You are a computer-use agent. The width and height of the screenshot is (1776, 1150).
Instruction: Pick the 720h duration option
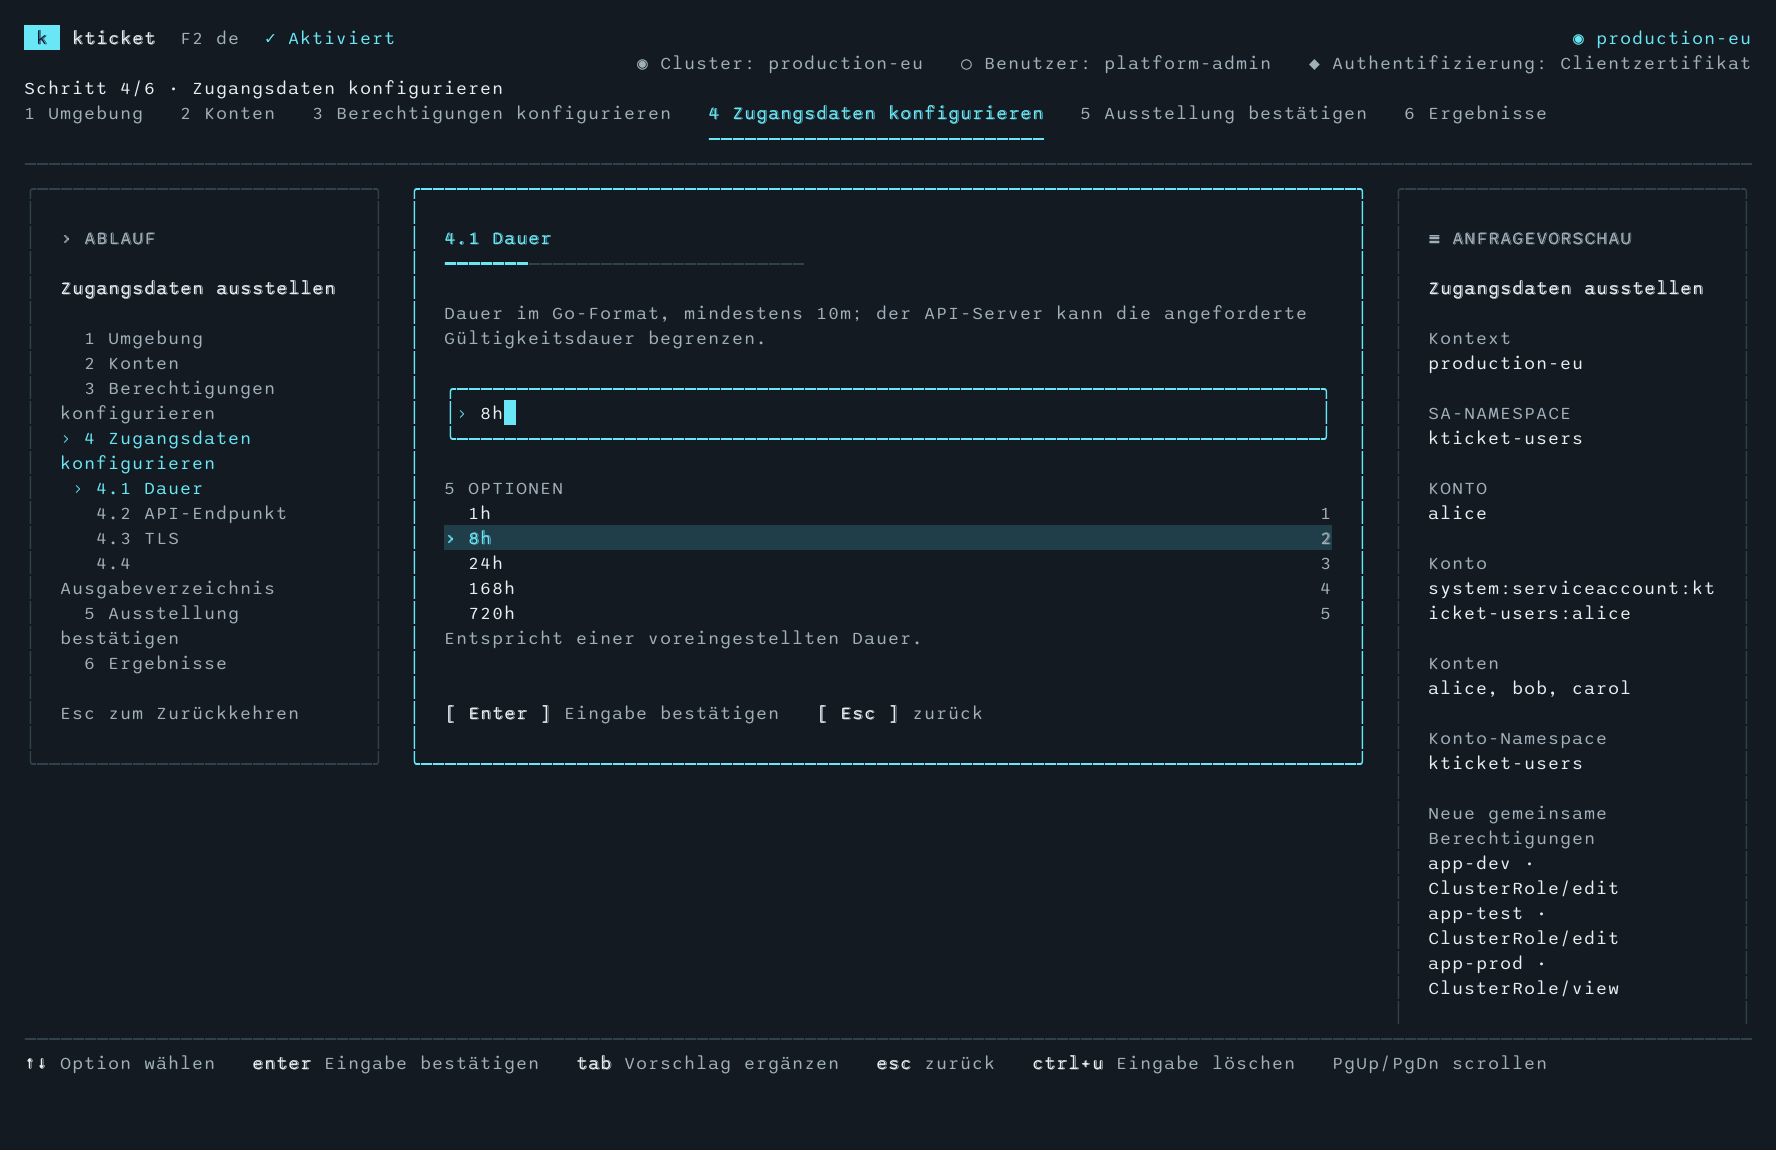(888, 613)
